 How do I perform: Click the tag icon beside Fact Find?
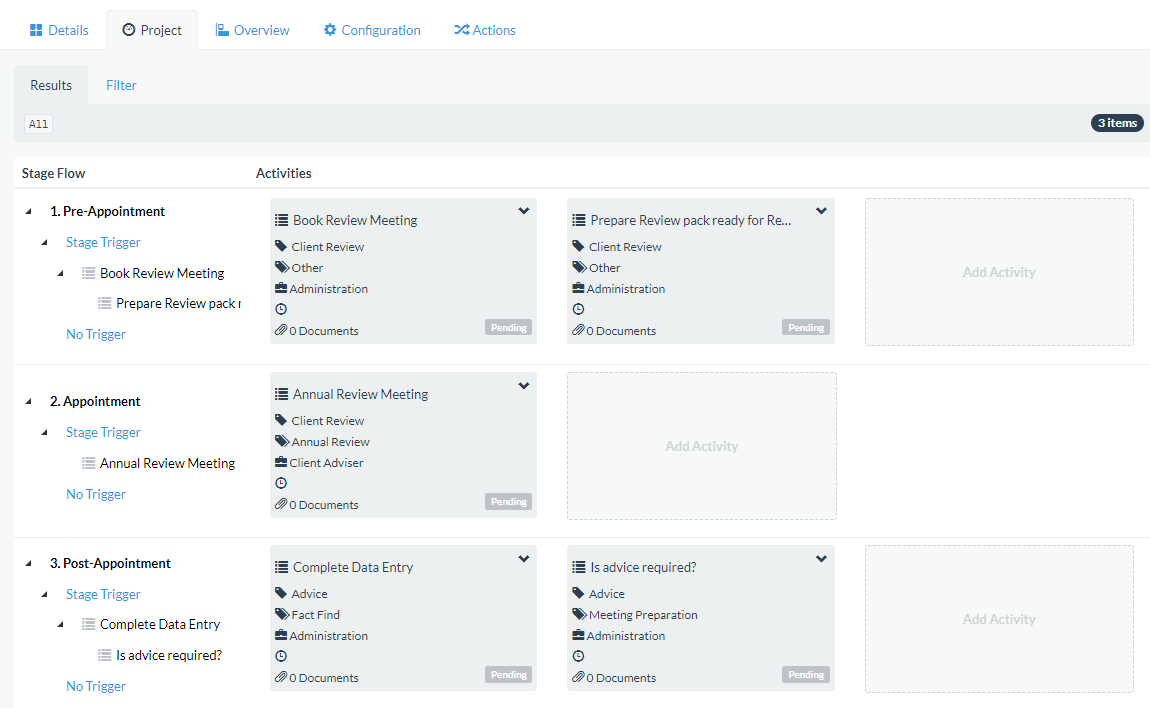[281, 615]
